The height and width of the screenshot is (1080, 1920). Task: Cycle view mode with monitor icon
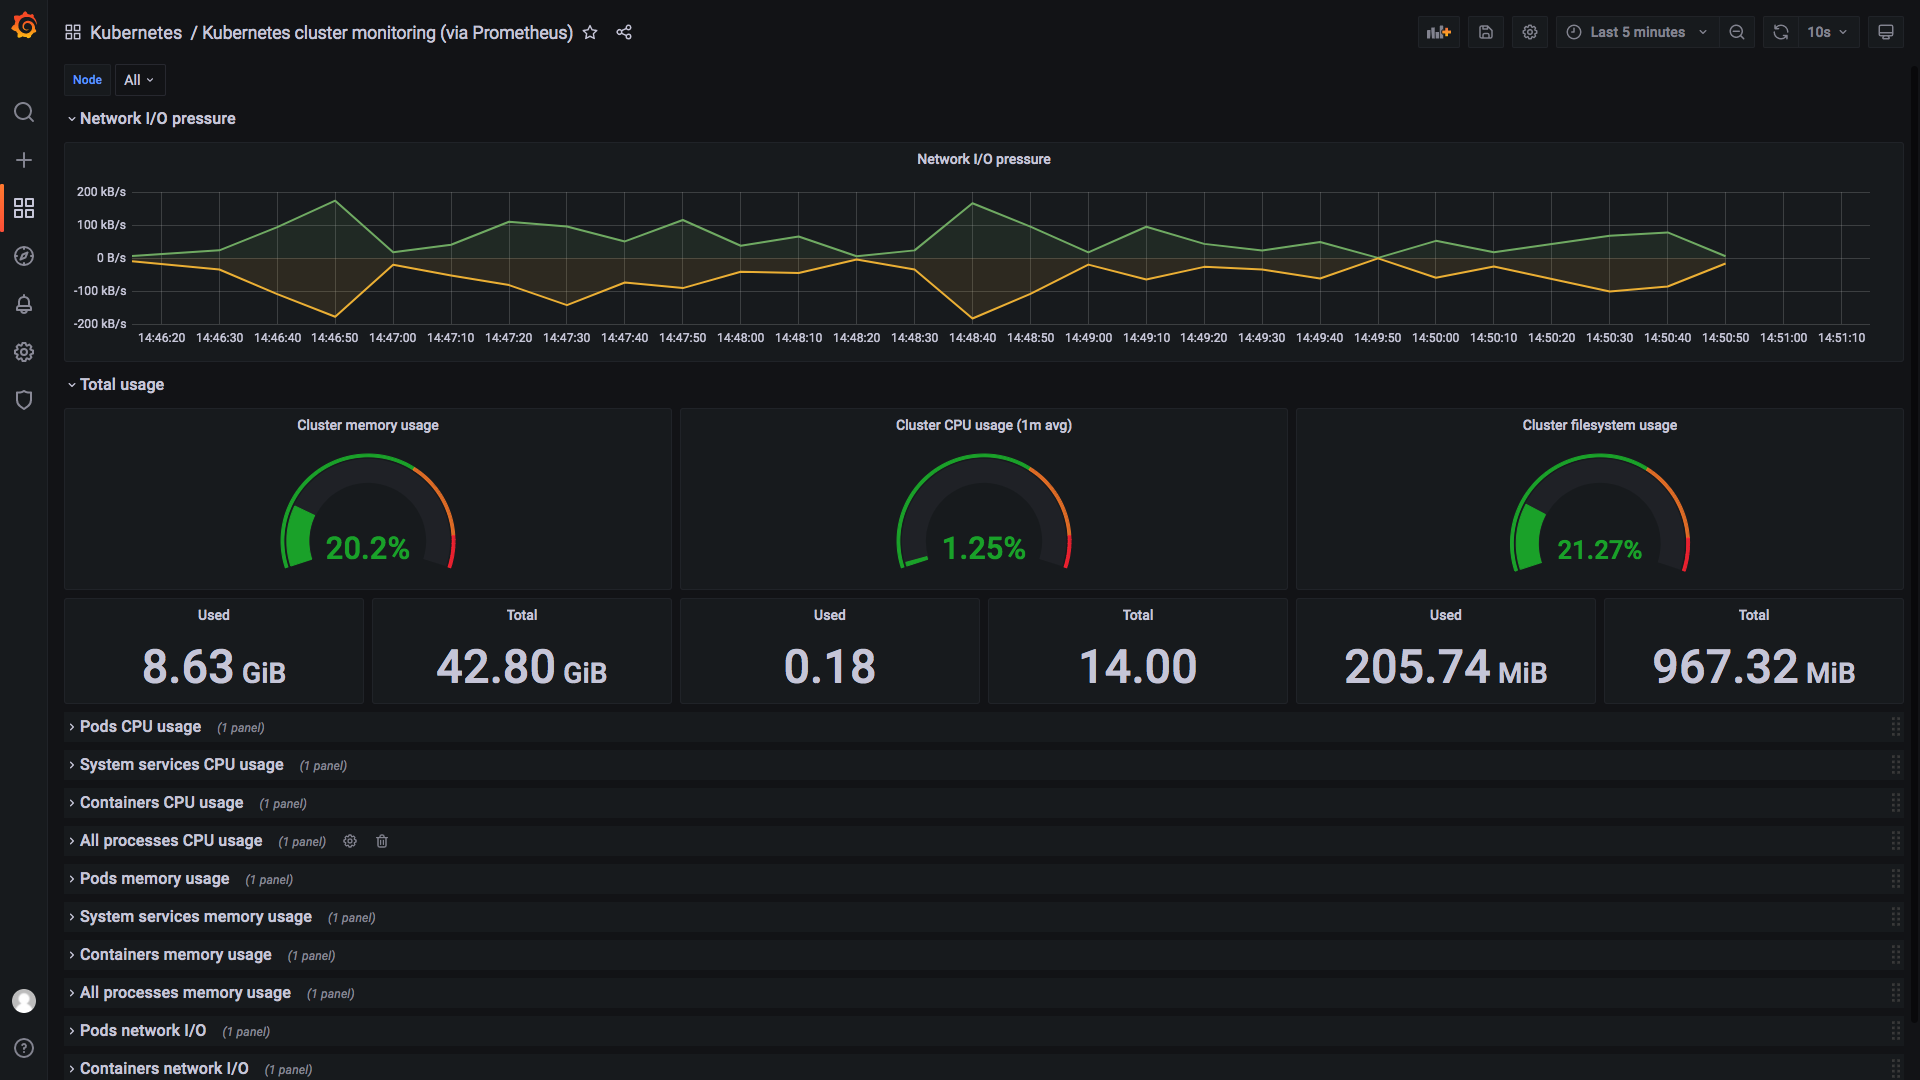[1886, 32]
